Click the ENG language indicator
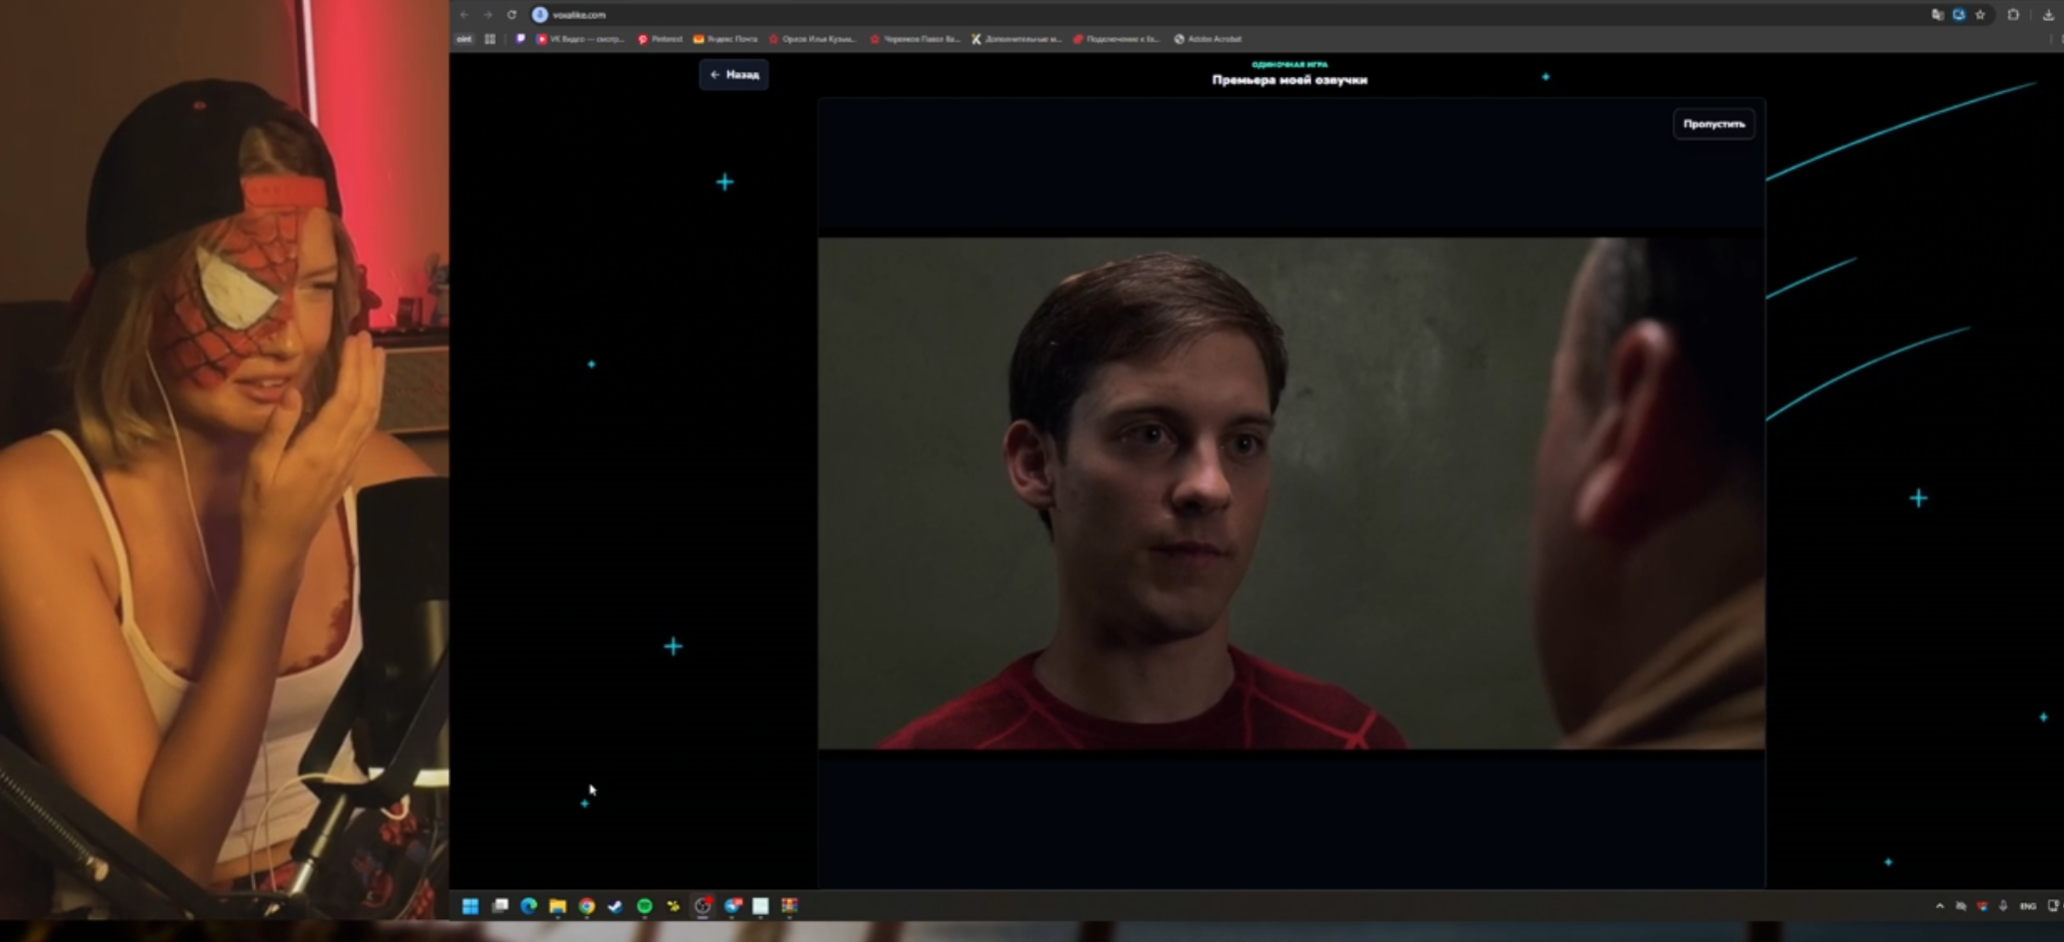 2027,906
